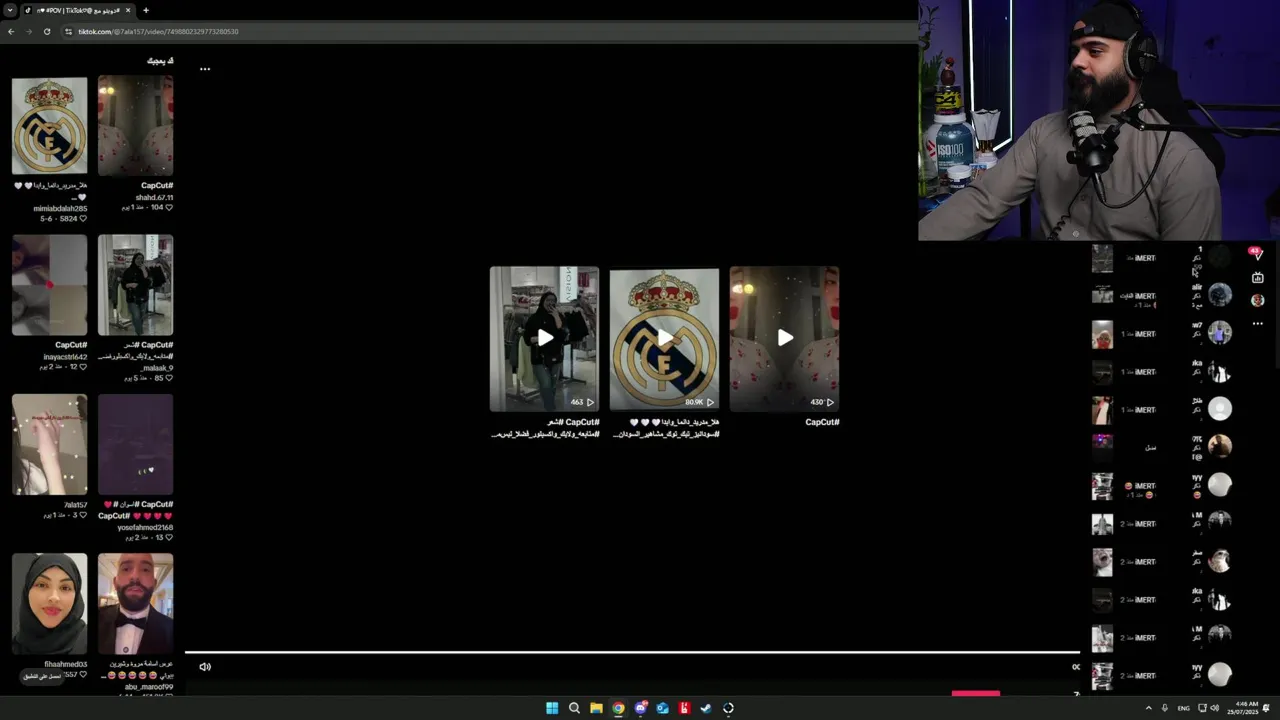The image size is (1280, 720).
Task: Mute the video with the speaker icon
Action: (205, 667)
